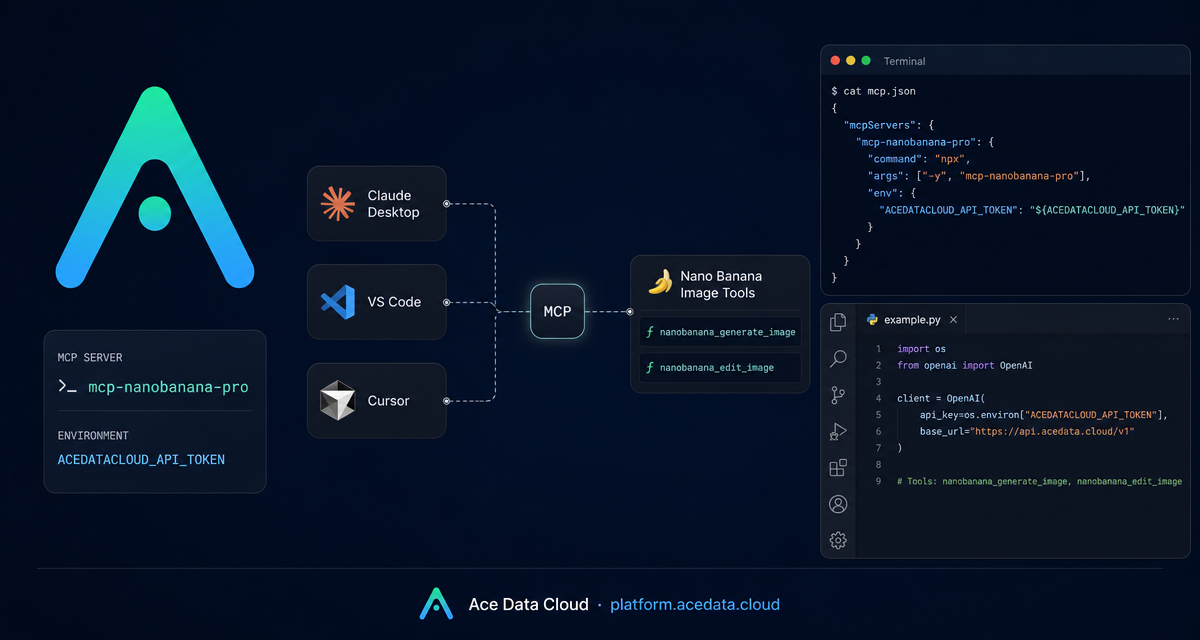Image resolution: width=1200 pixels, height=640 pixels.
Task: Click the Ace Data Cloud footer text
Action: [528, 604]
